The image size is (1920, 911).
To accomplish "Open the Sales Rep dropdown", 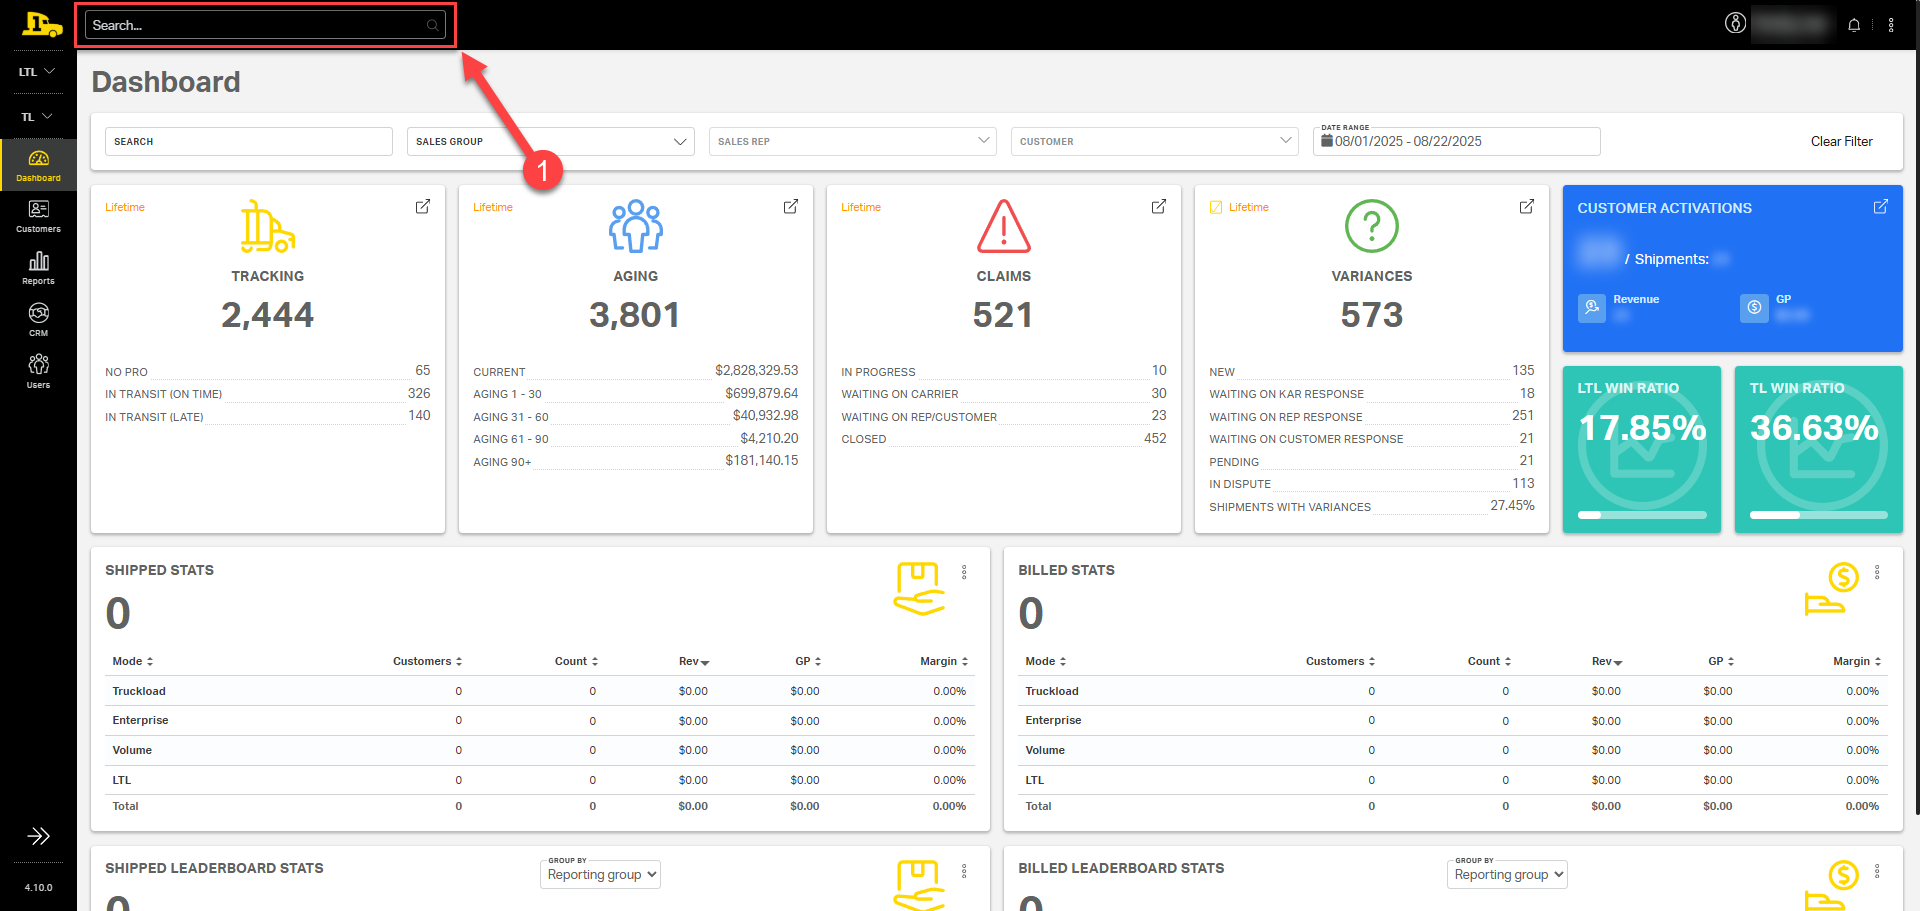I will [853, 141].
